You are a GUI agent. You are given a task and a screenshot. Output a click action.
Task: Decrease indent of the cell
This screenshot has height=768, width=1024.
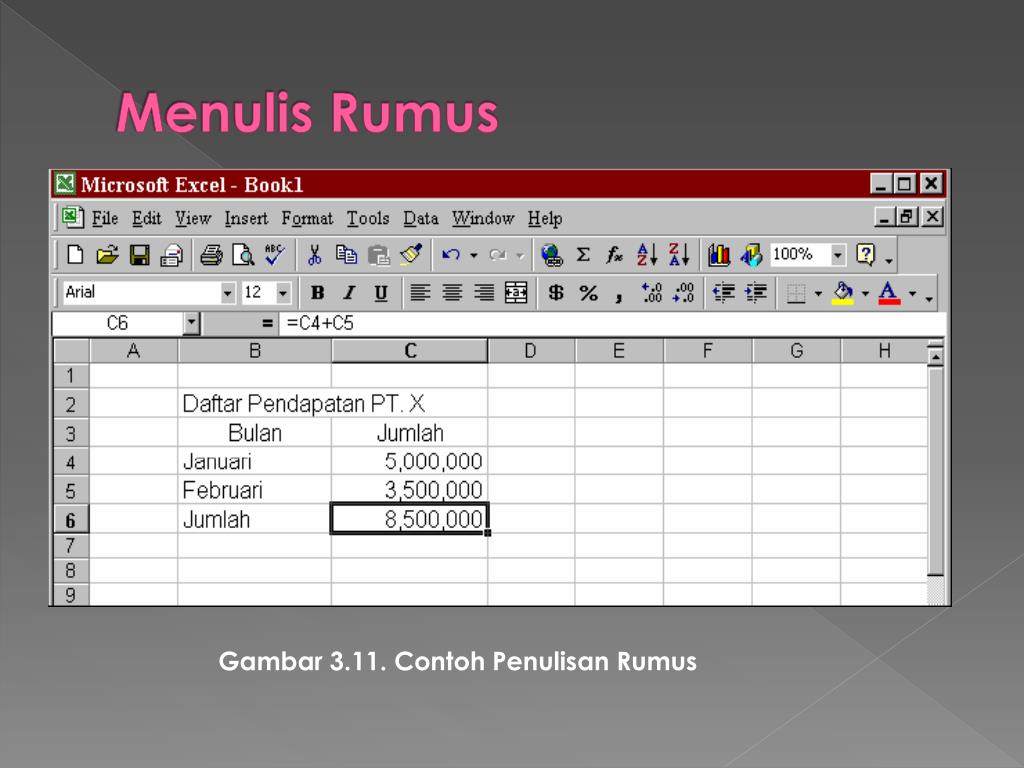pos(724,293)
